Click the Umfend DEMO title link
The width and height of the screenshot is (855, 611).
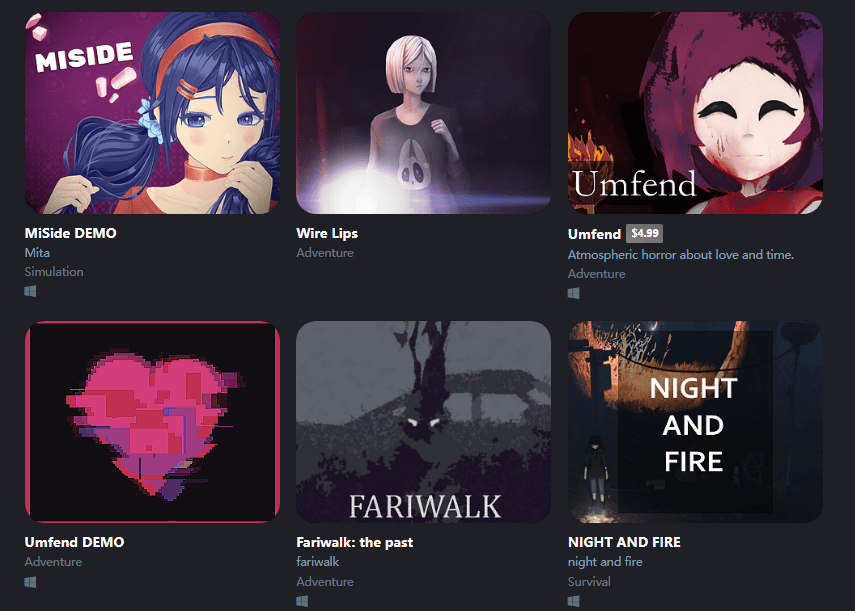point(74,542)
